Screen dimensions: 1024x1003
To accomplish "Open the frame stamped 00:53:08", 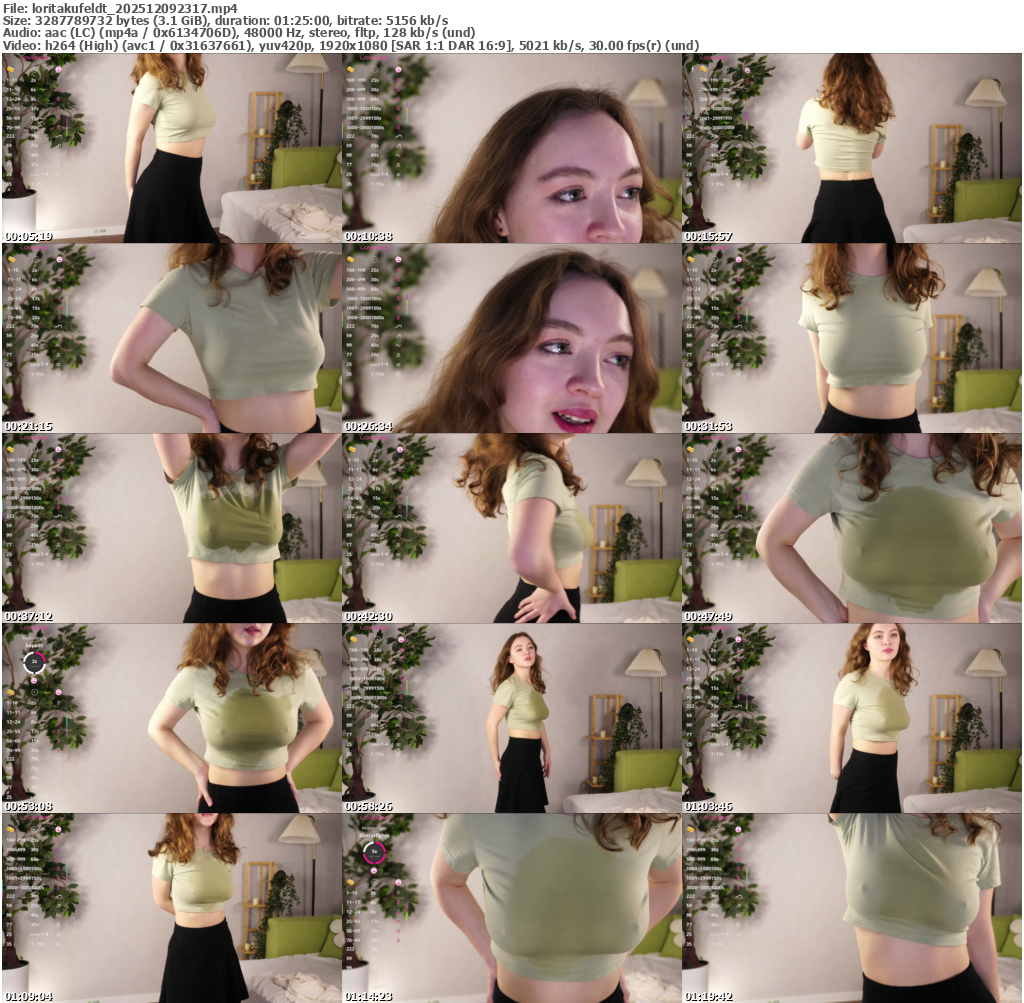I will point(172,718).
